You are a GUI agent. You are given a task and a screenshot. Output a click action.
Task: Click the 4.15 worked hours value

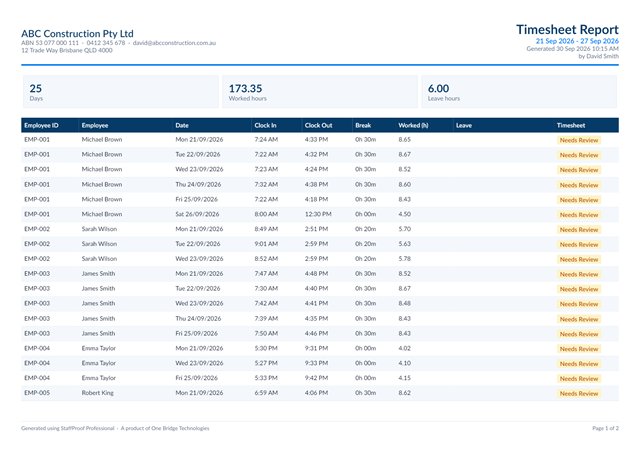(x=404, y=378)
